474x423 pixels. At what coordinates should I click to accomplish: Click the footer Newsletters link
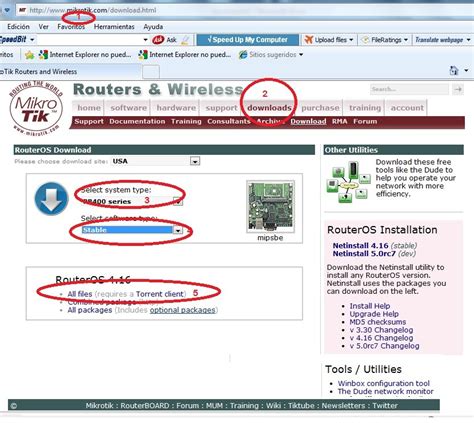[343, 406]
